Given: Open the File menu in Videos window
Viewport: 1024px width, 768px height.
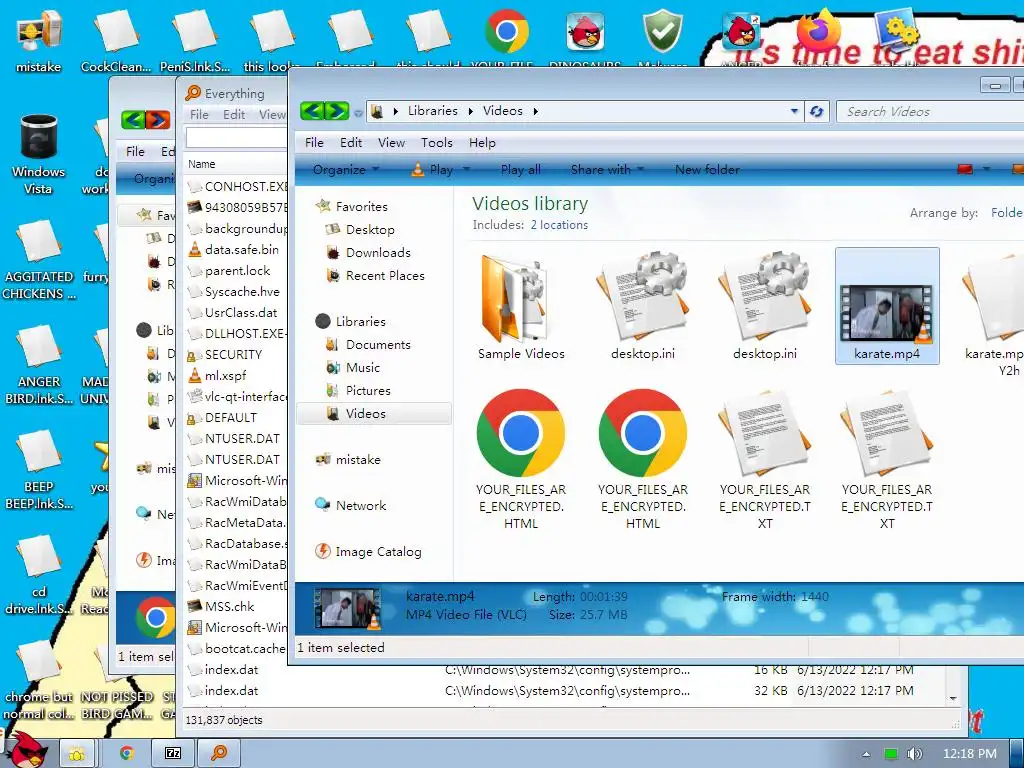Looking at the screenshot, I should (x=314, y=142).
